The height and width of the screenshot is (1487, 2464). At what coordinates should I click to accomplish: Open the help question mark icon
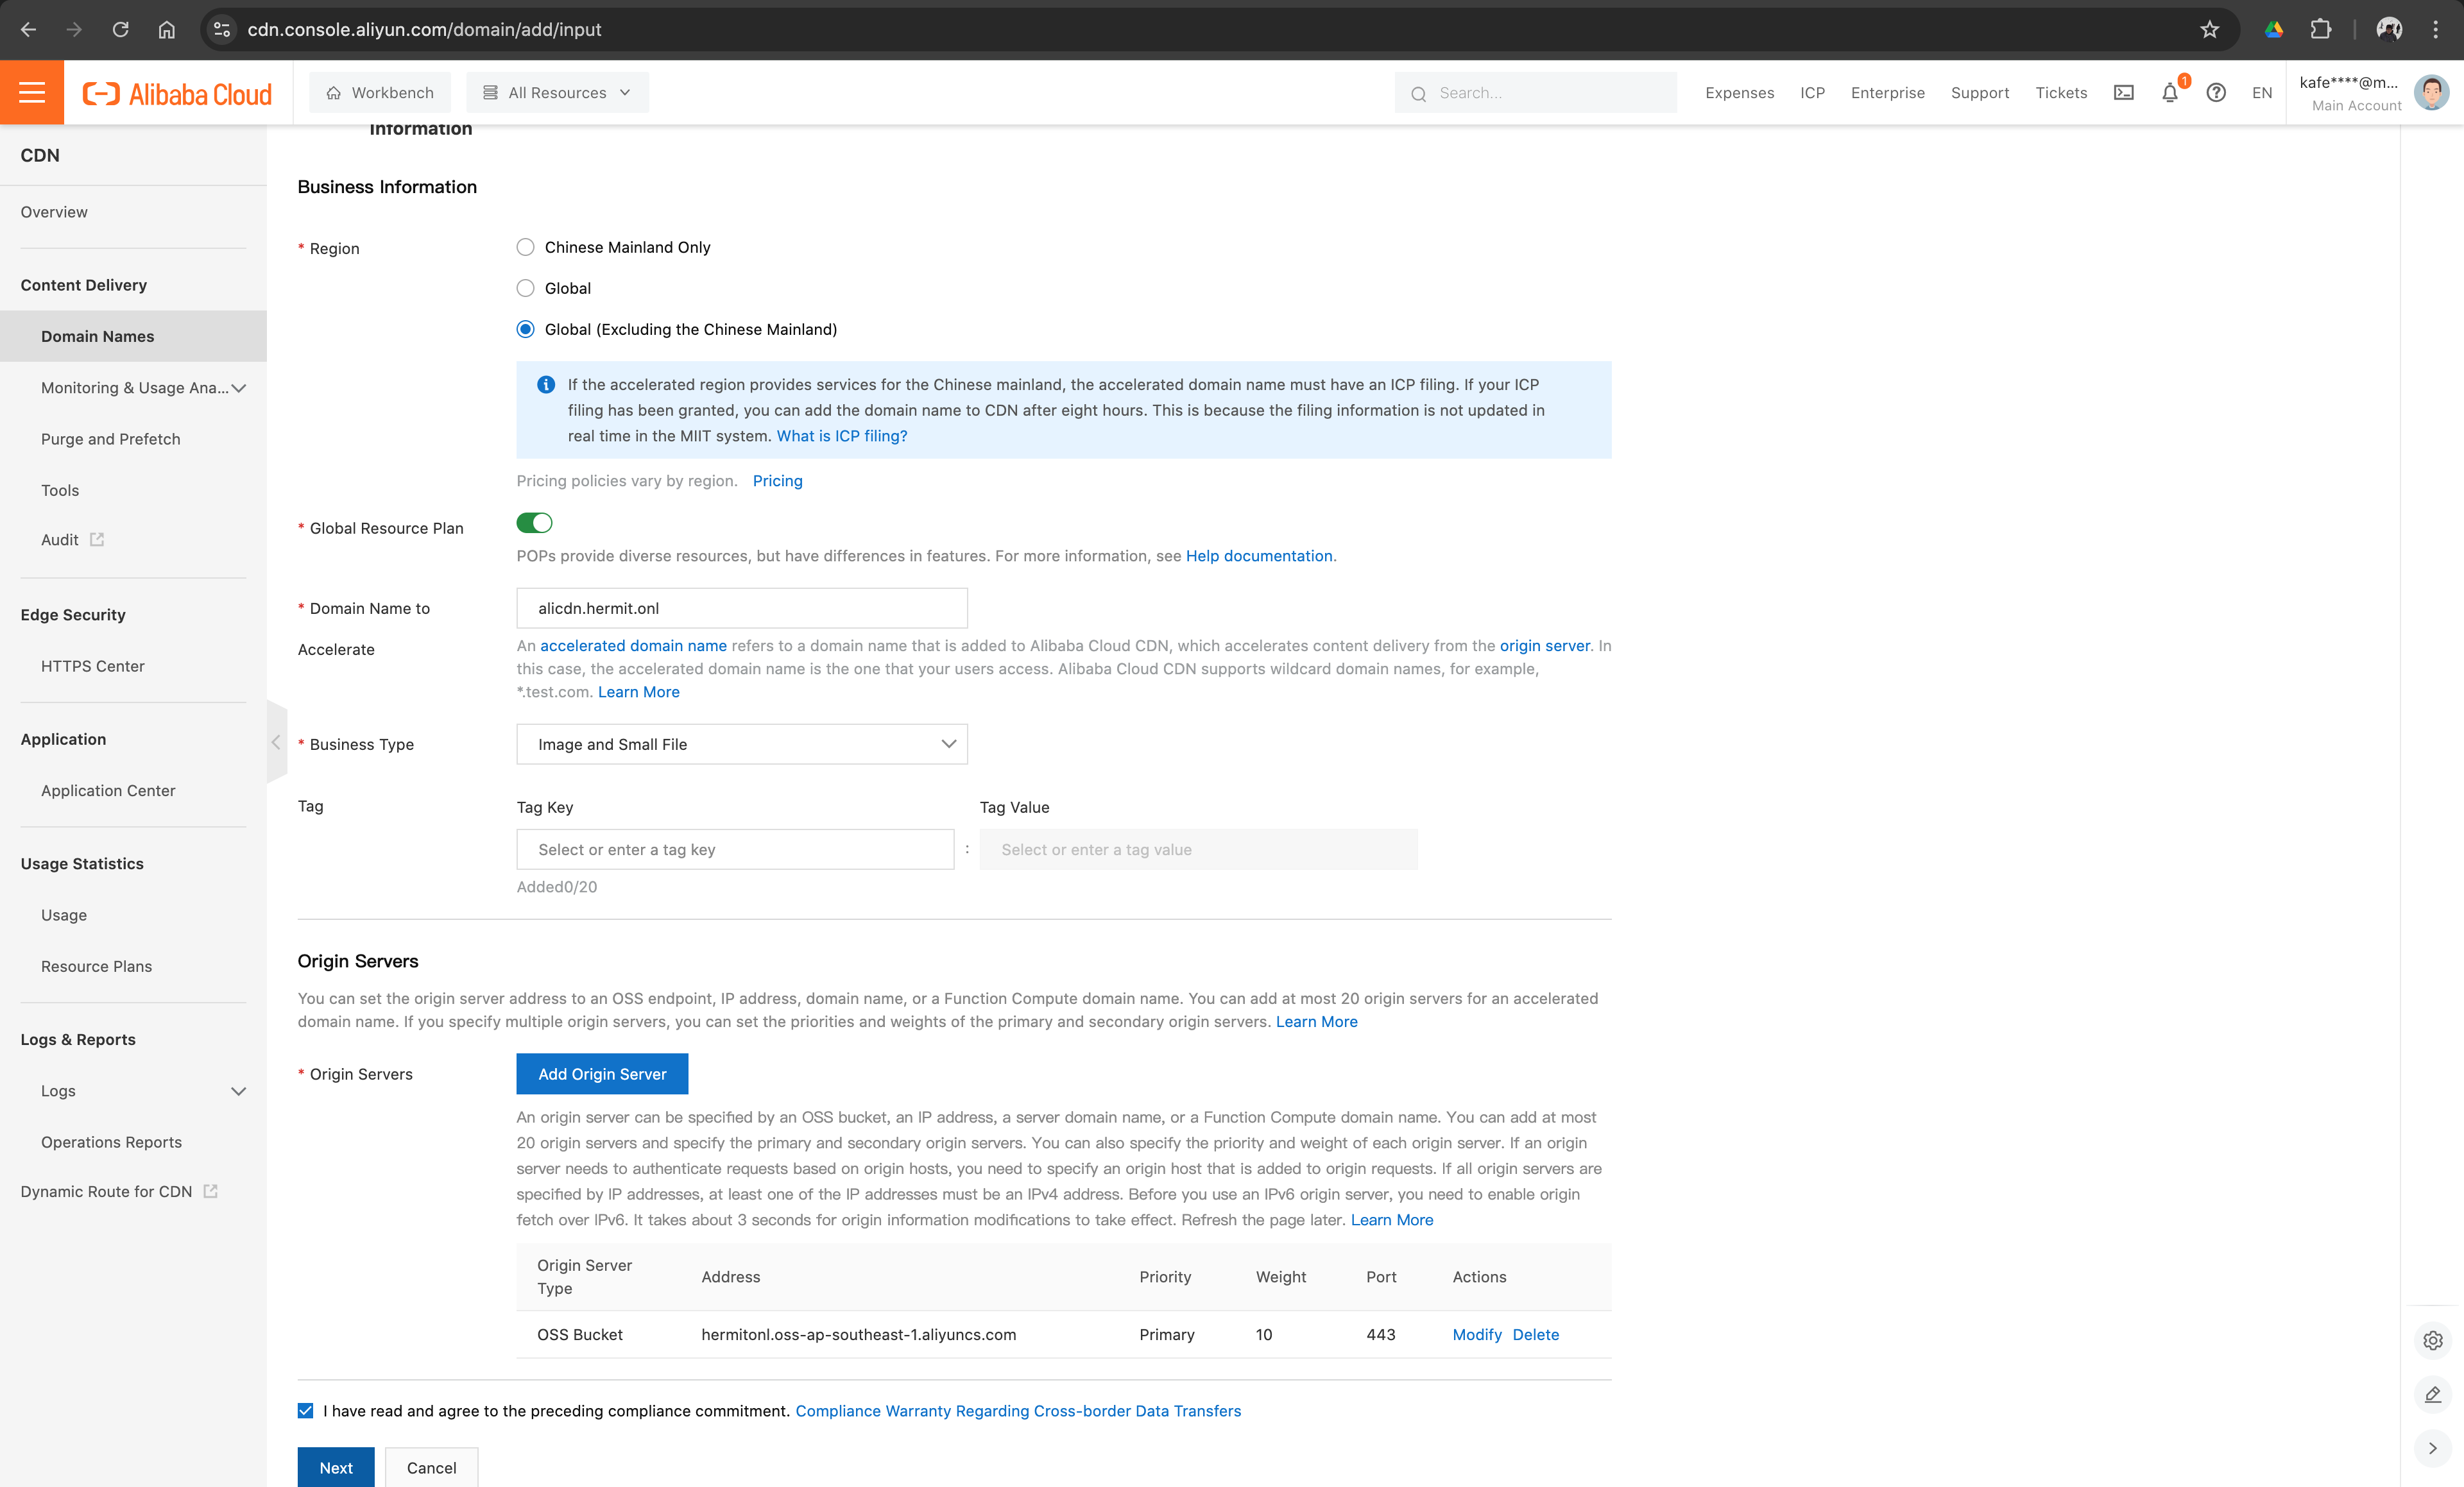point(2216,92)
